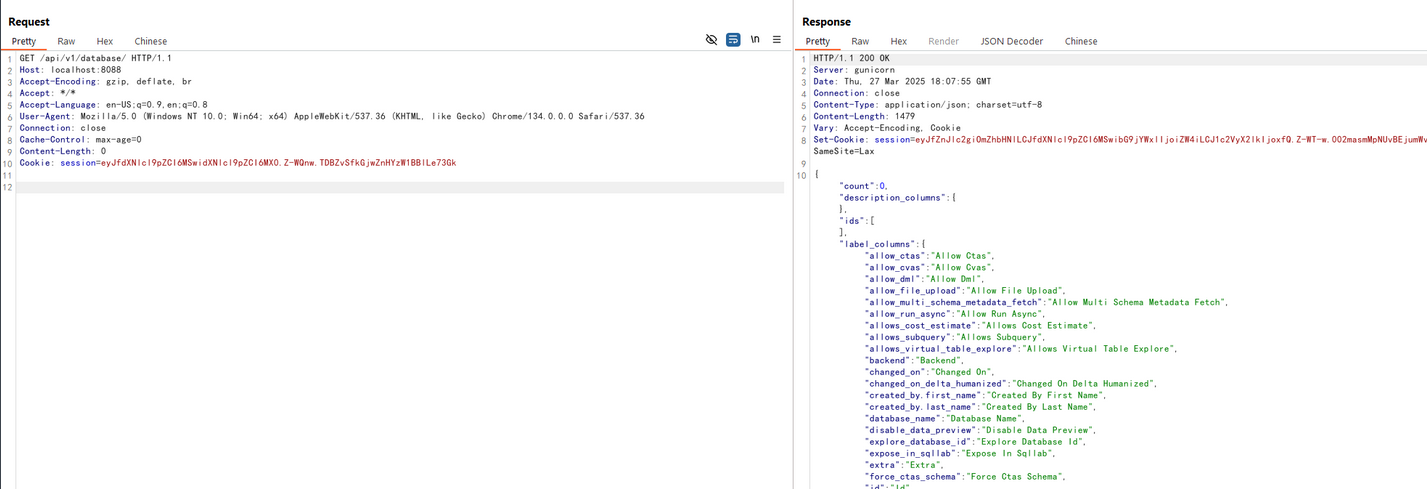Image resolution: width=1427 pixels, height=489 pixels.
Task: Switch to the Request Raw tab
Action: coord(66,41)
